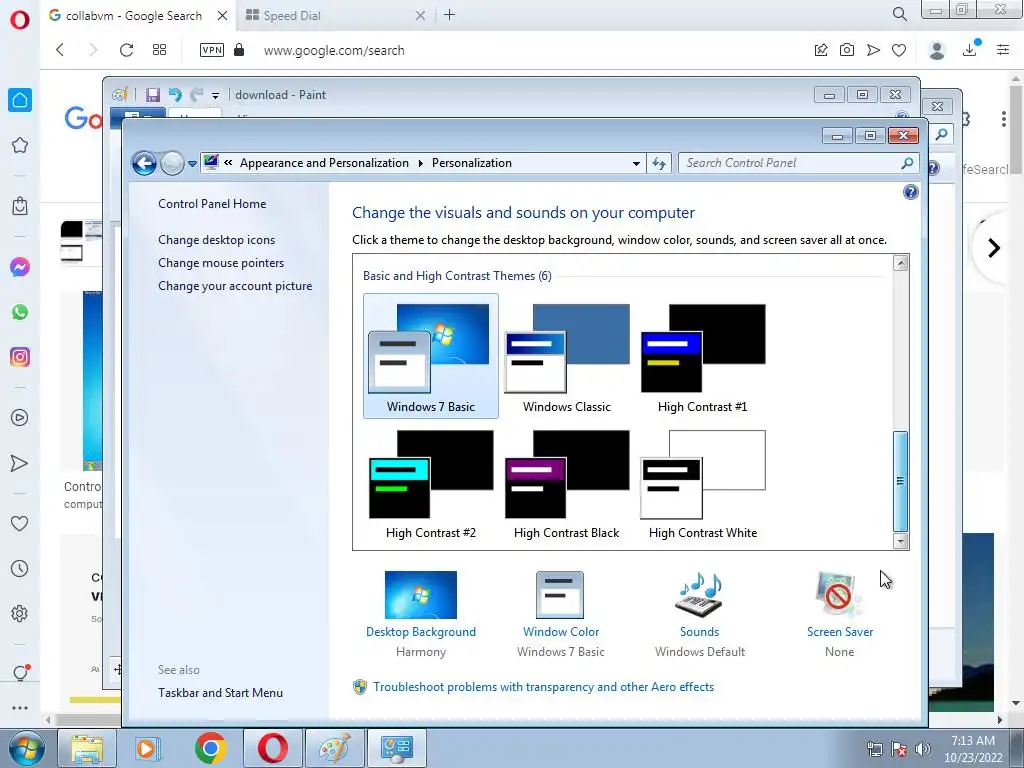Expand Paint quick access toolbar dropdown
The image size is (1024, 768).
tap(216, 95)
